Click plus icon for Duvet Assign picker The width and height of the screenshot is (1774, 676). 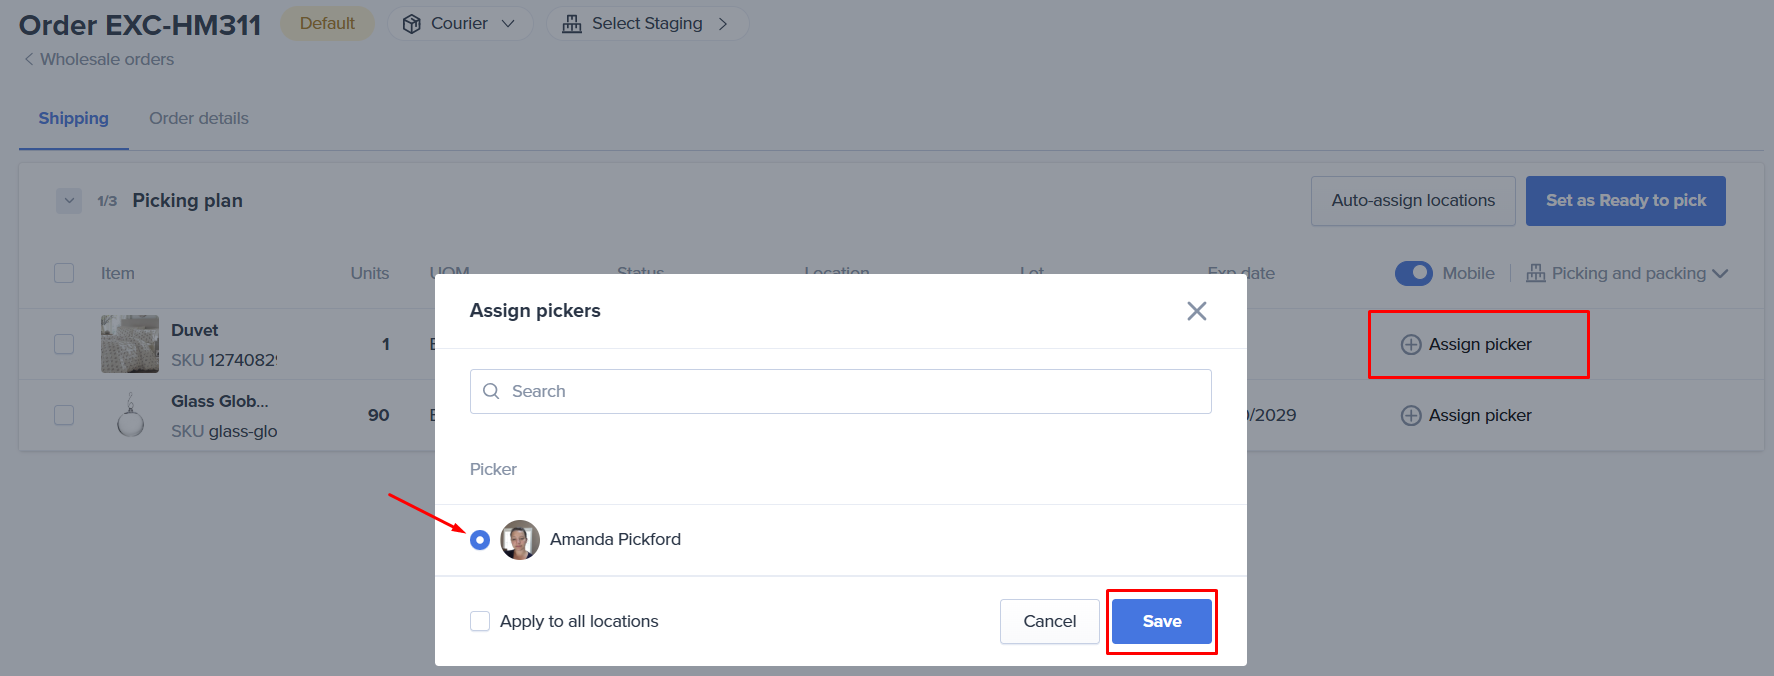coord(1410,345)
